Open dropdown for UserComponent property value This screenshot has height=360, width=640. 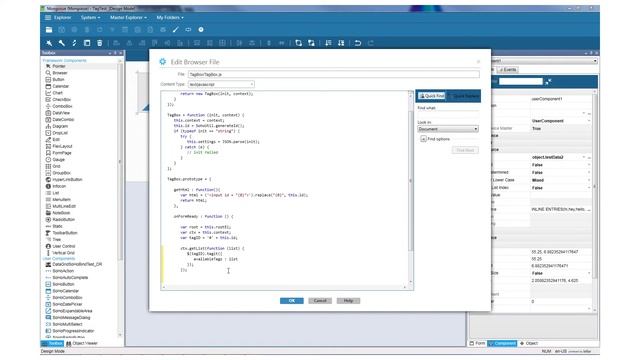point(589,121)
